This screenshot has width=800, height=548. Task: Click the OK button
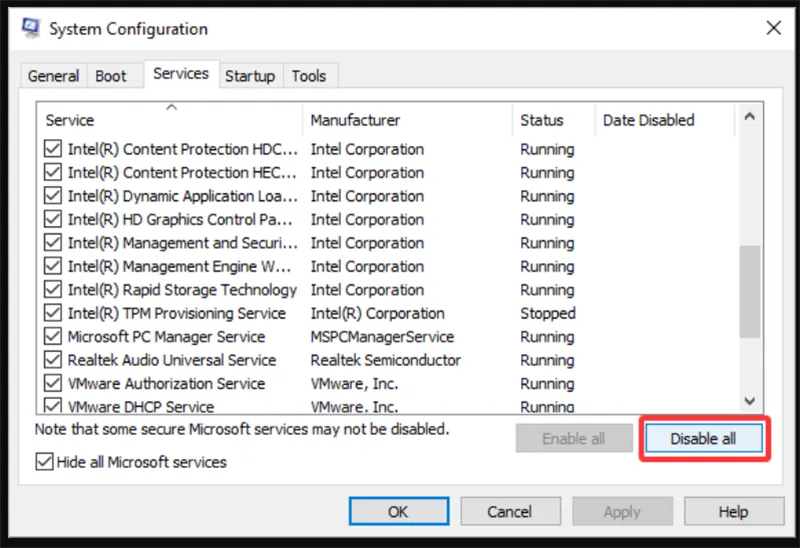(398, 511)
